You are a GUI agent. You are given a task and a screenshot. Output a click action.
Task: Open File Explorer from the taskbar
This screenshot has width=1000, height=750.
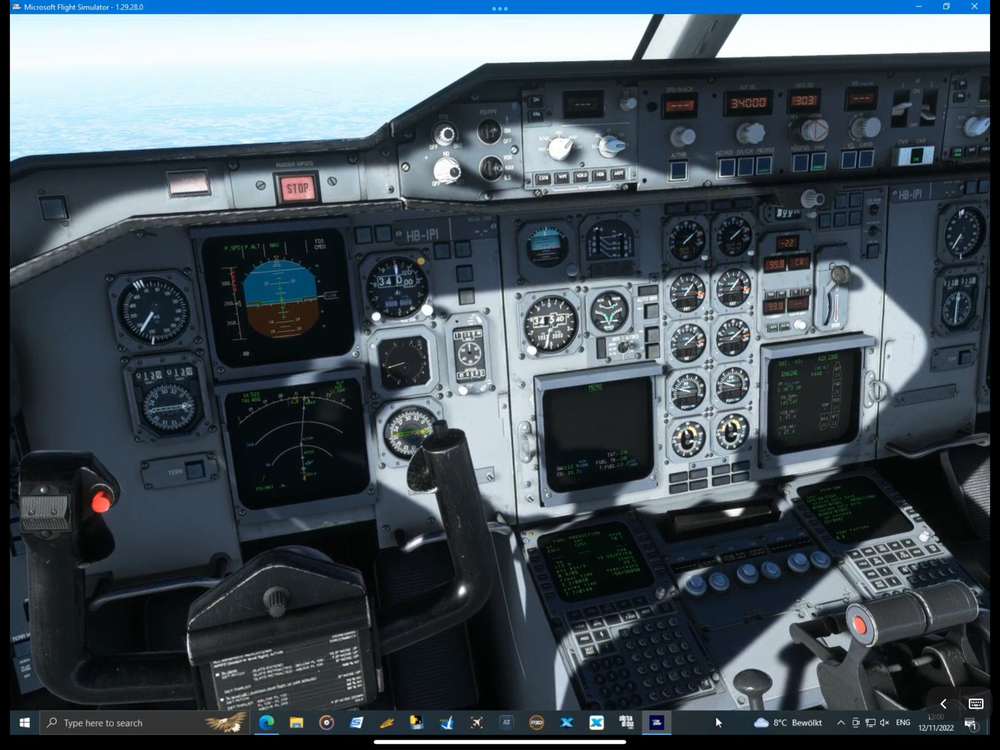pyautogui.click(x=297, y=722)
